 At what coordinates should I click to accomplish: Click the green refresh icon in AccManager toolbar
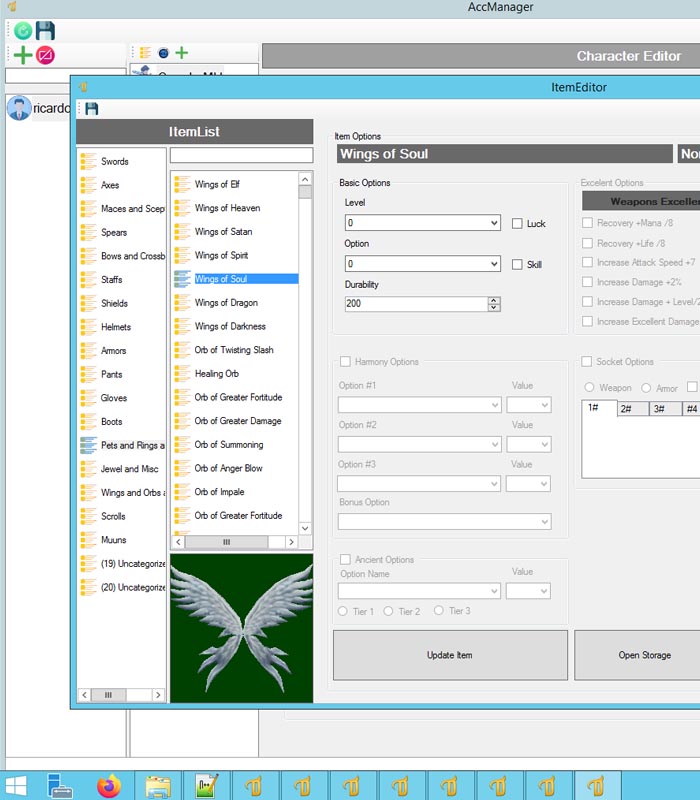pos(22,31)
